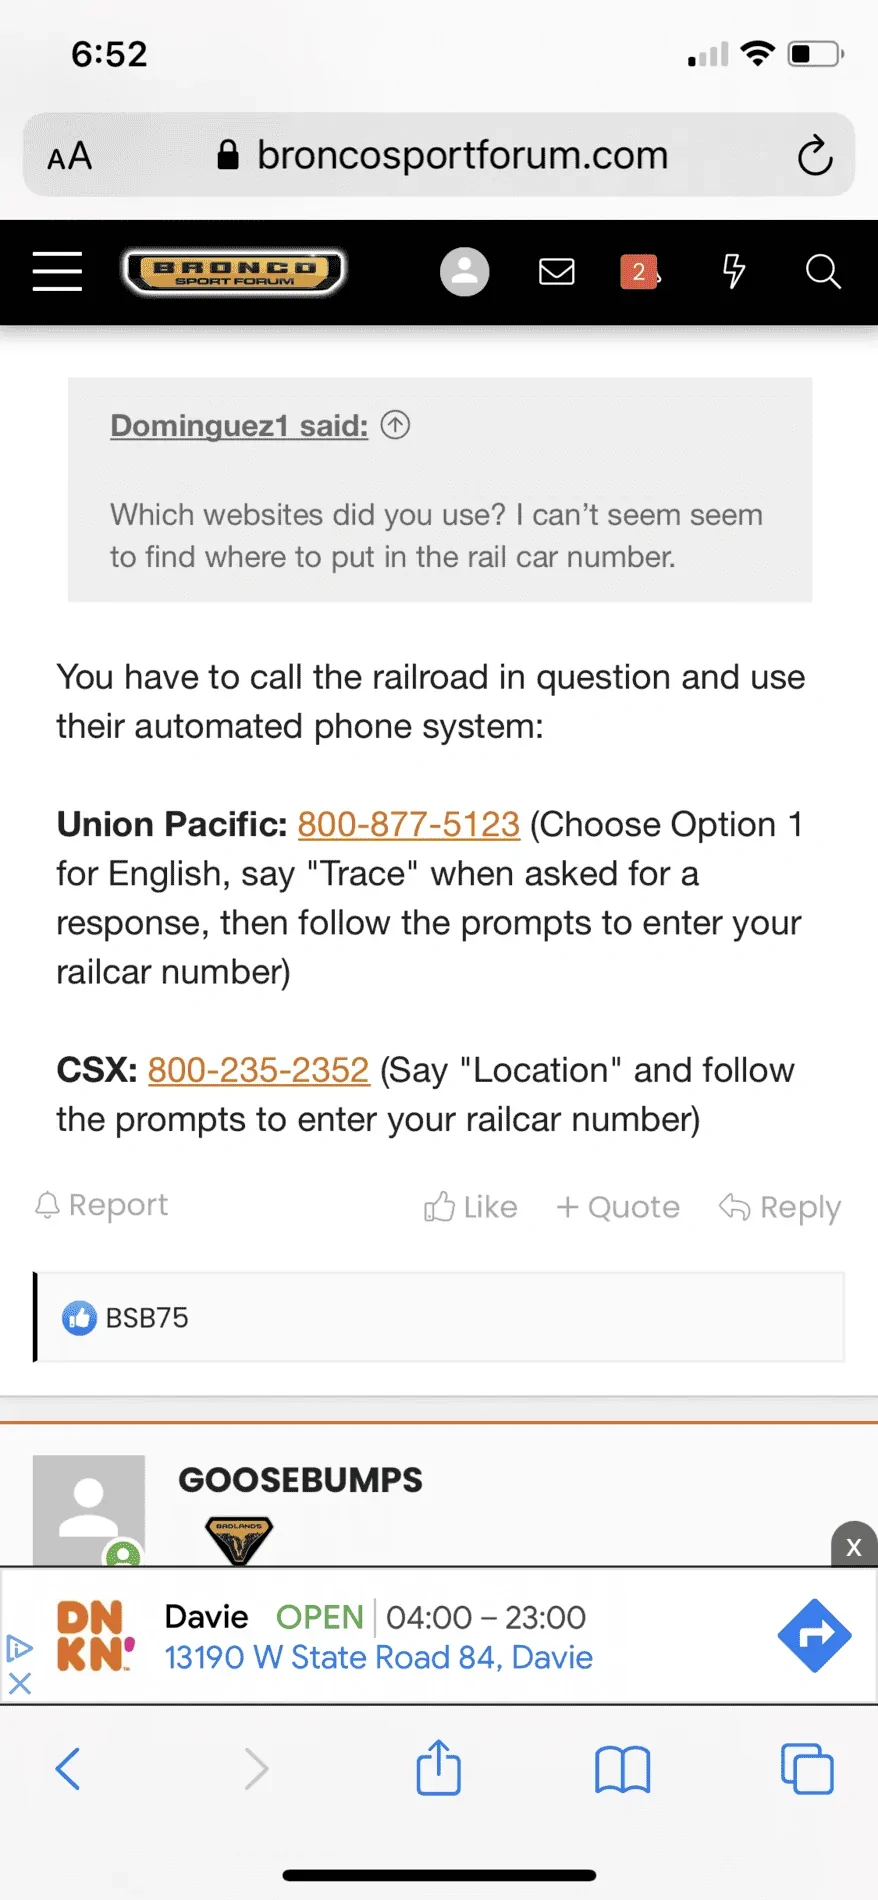This screenshot has width=878, height=1900.
Task: Tap the Bronco Sport Forum logo
Action: pos(234,271)
